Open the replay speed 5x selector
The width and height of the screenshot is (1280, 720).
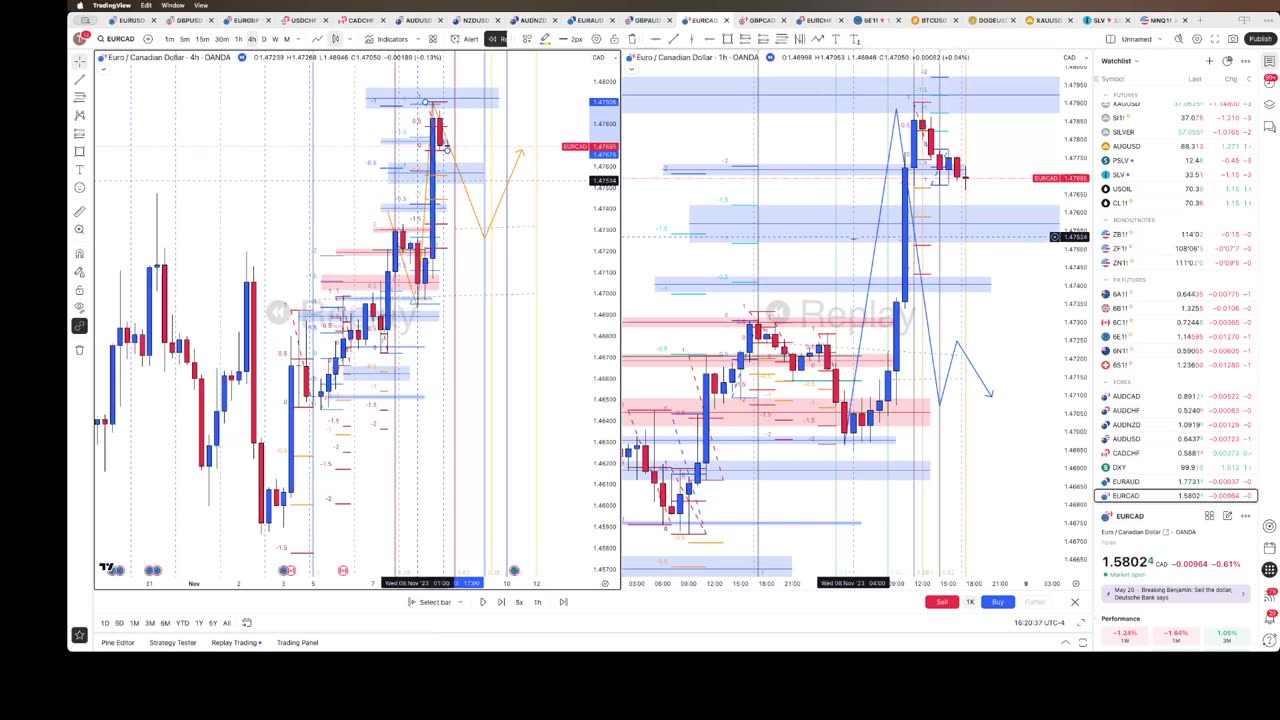tap(519, 602)
